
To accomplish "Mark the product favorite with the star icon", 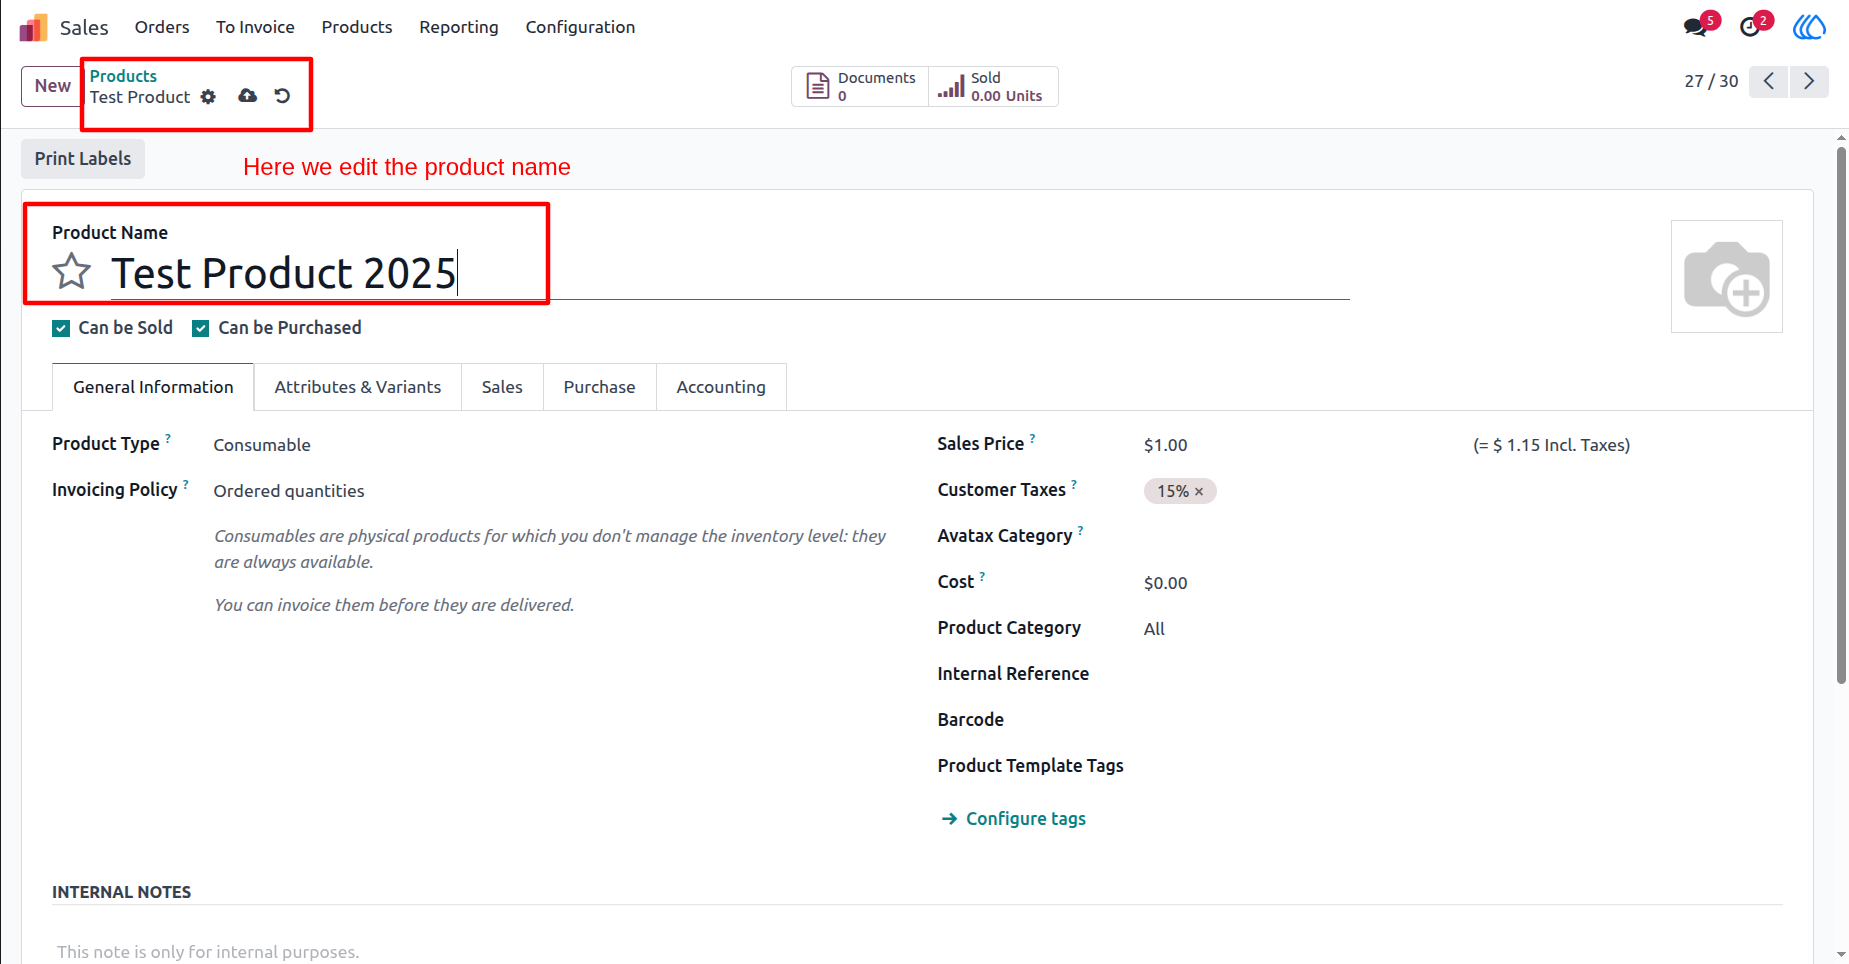I will 72,271.
